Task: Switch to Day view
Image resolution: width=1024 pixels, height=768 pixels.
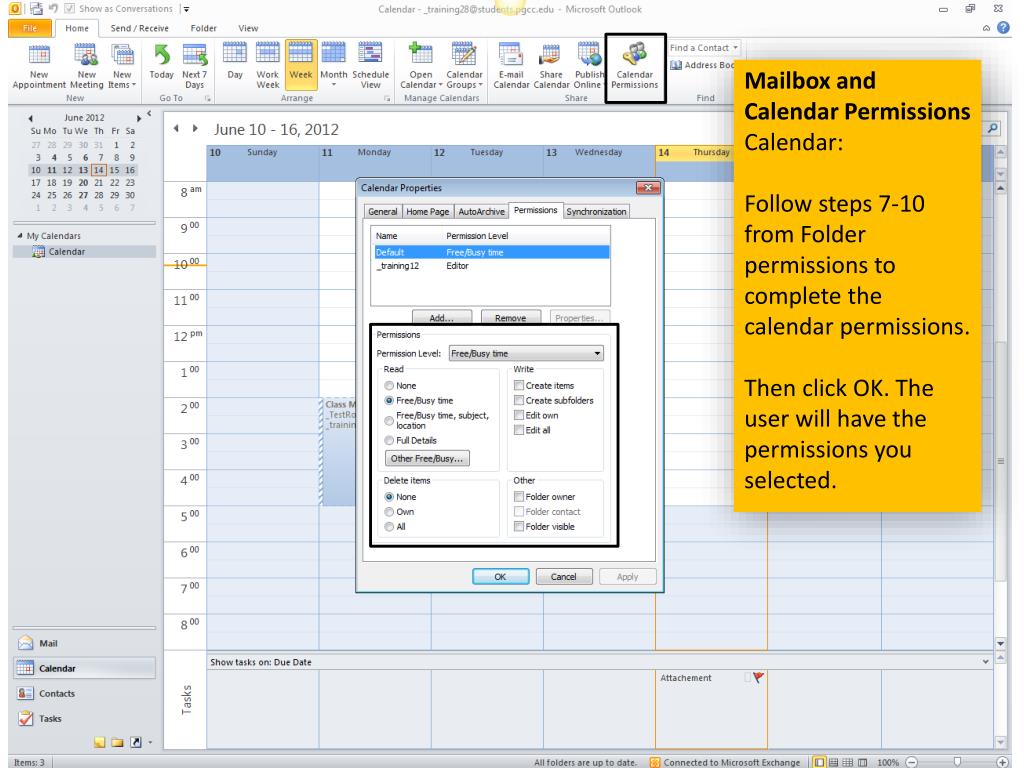Action: pyautogui.click(x=235, y=62)
